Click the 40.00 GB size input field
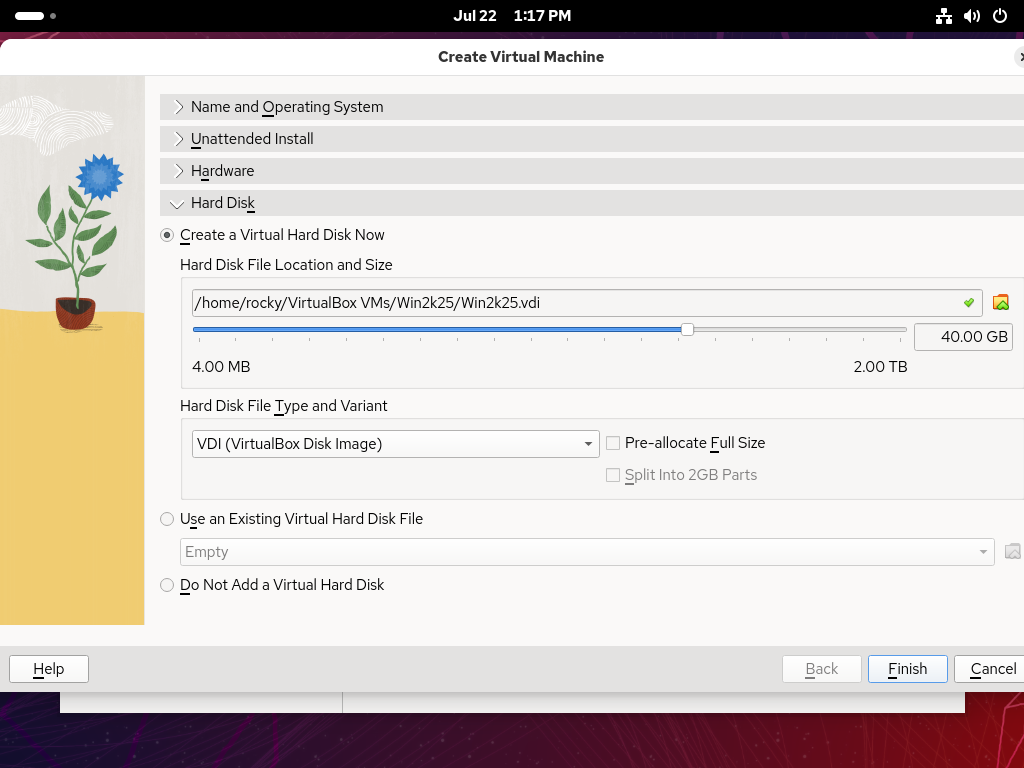The width and height of the screenshot is (1024, 768). click(x=963, y=337)
